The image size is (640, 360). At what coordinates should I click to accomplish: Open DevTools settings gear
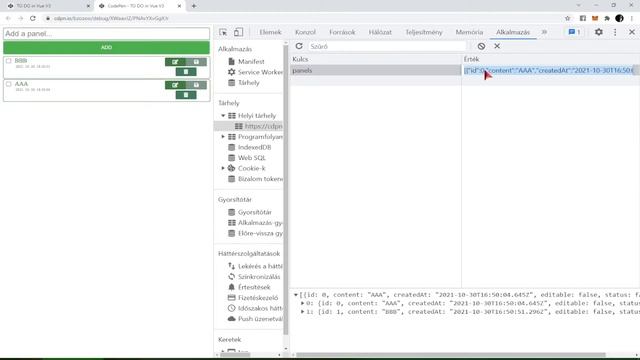(598, 32)
